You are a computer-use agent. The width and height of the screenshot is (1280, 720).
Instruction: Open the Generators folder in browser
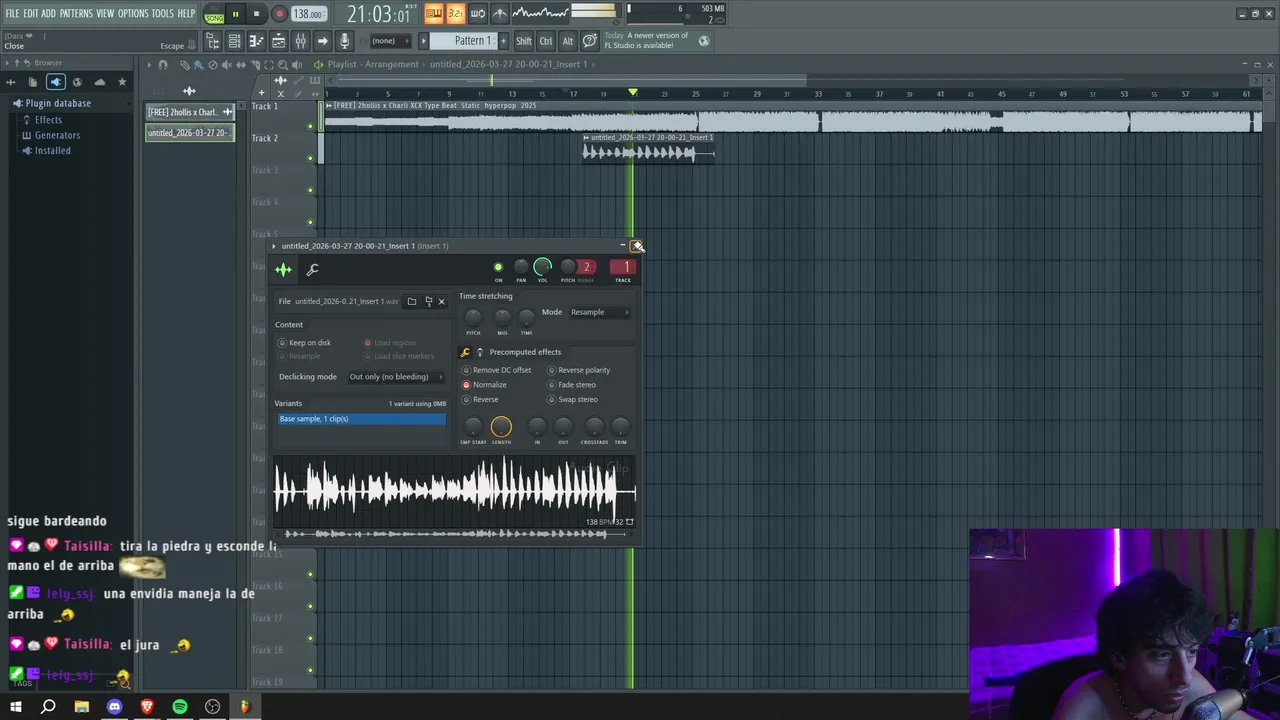57,135
